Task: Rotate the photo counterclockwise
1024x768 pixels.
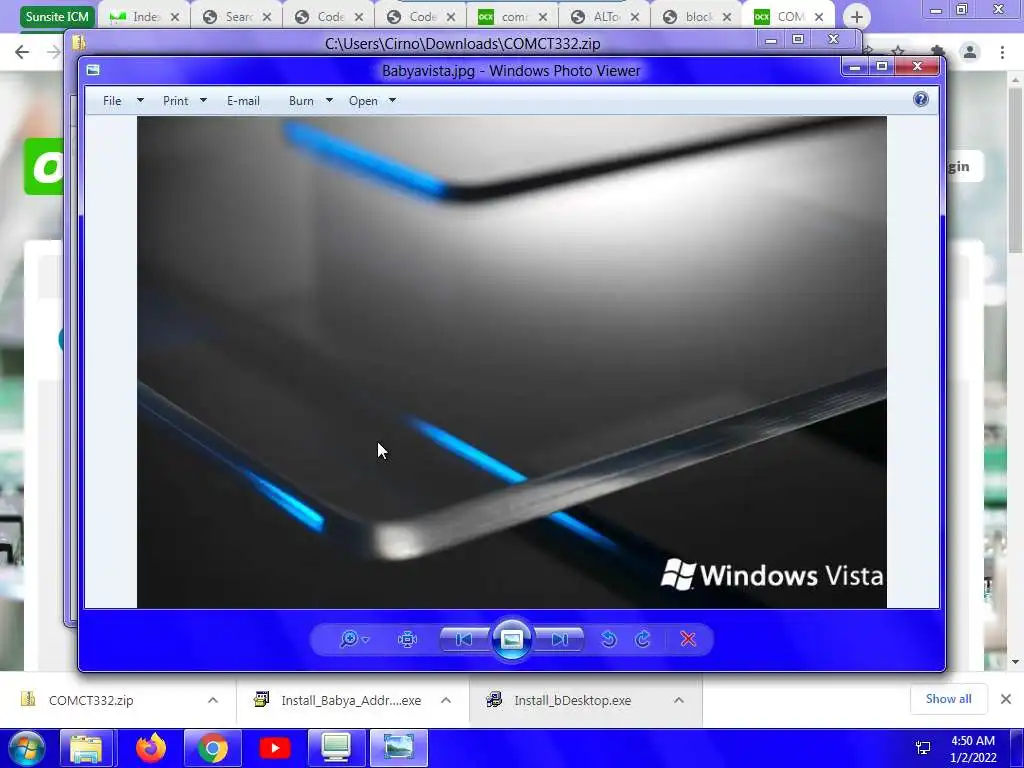Action: pyautogui.click(x=609, y=639)
